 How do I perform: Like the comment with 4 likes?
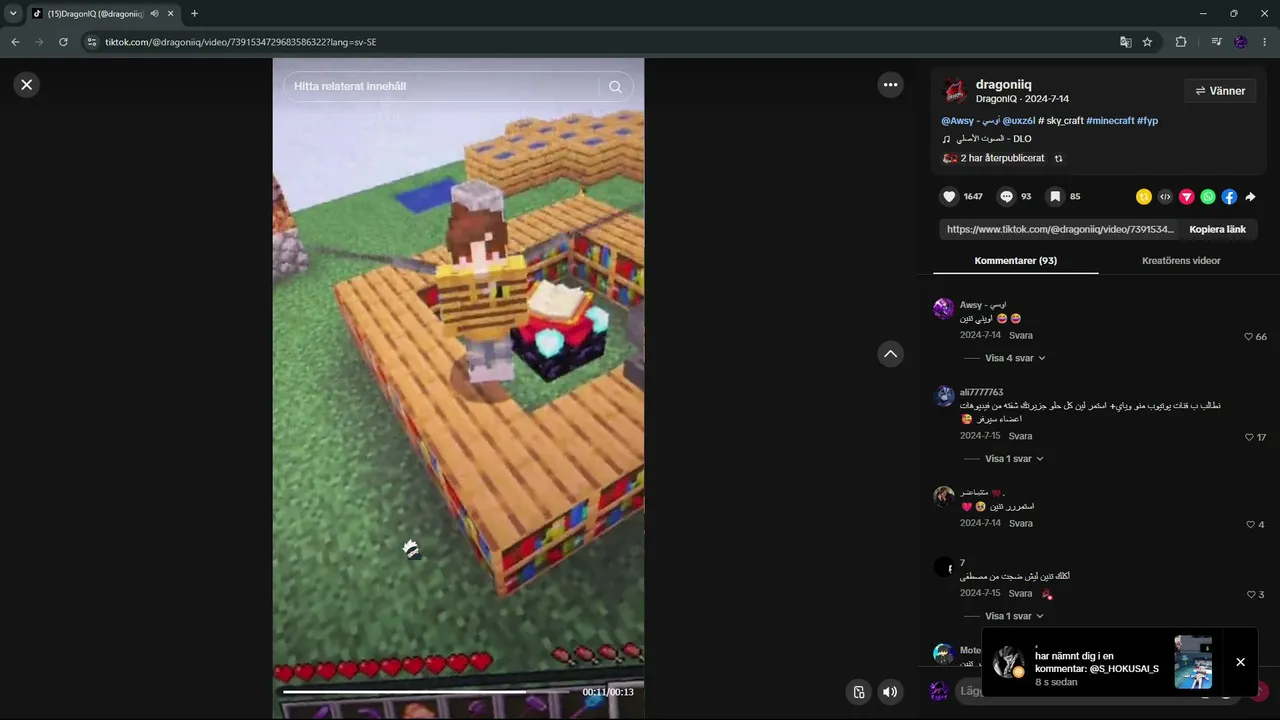pos(1250,525)
